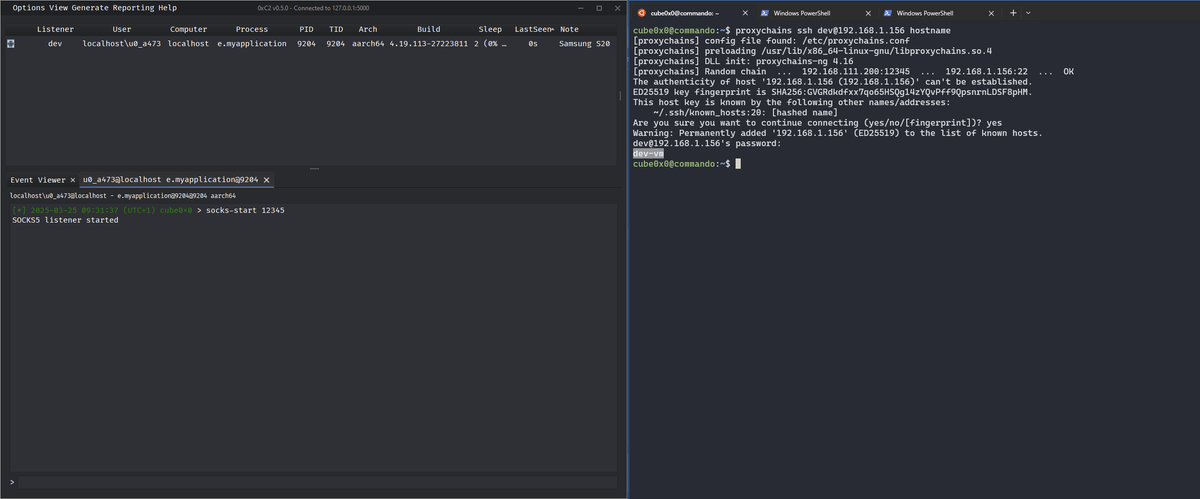Select 'Samsung S20' note cell
1200x499 pixels.
tap(584, 44)
